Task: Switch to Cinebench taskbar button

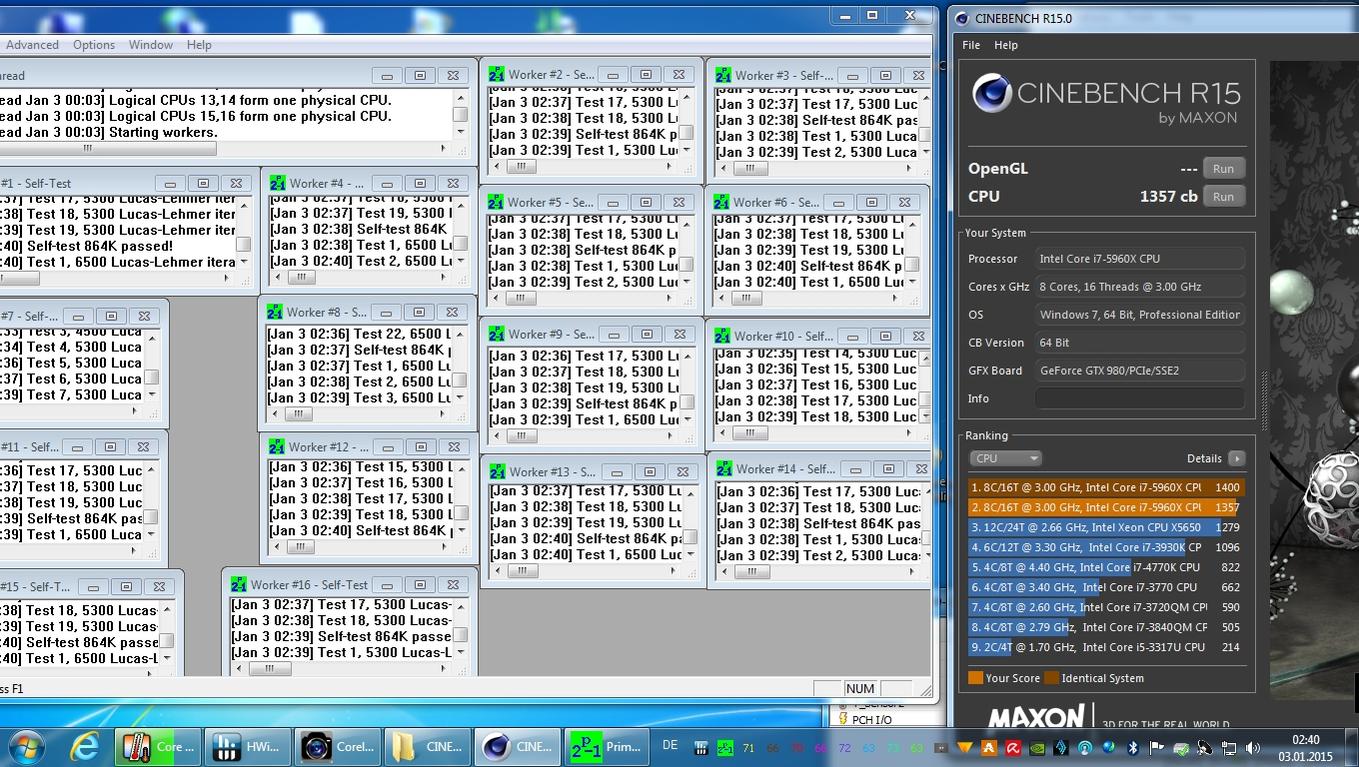Action: point(518,746)
